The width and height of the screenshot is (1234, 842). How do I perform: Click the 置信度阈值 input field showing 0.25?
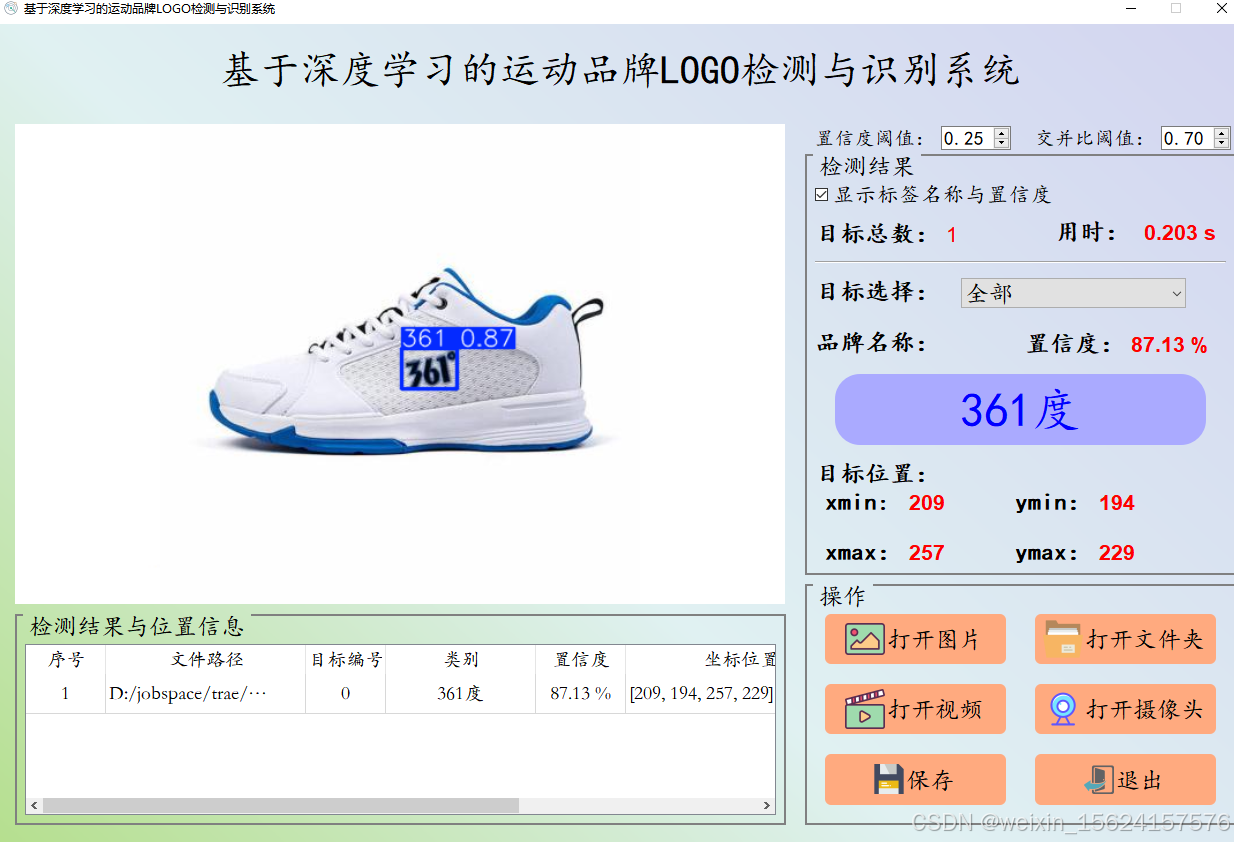point(967,138)
